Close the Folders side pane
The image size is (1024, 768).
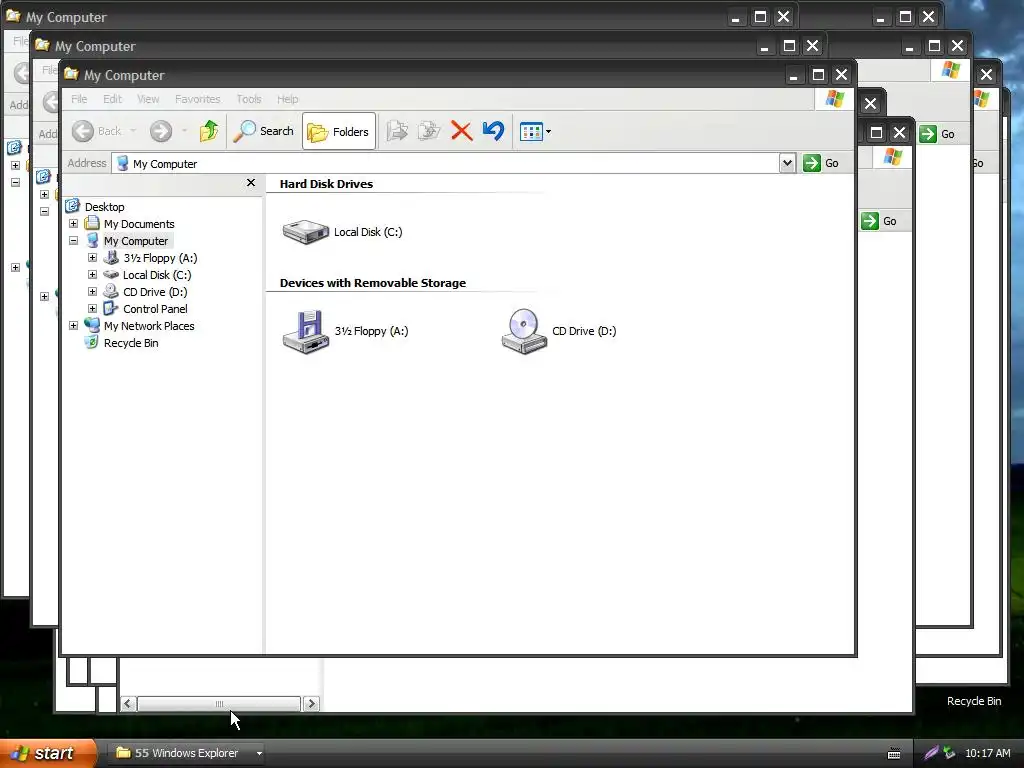coord(251,183)
